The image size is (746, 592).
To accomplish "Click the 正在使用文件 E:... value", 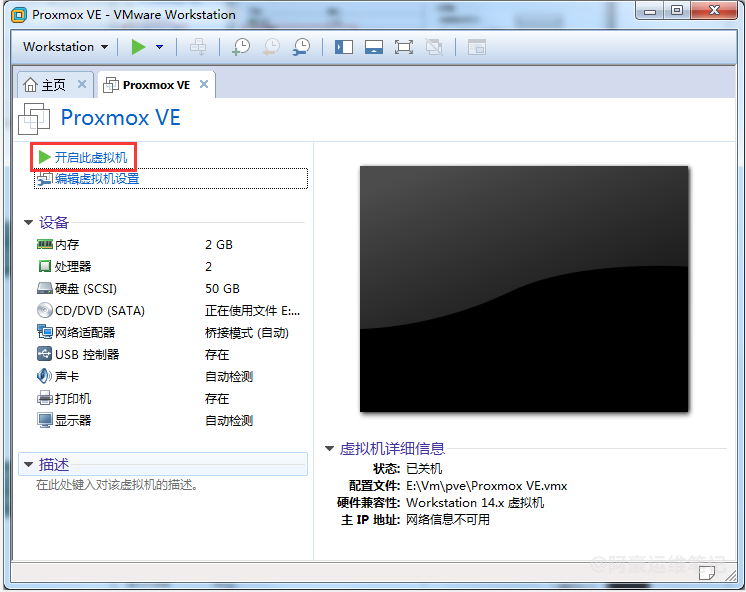I will [253, 310].
